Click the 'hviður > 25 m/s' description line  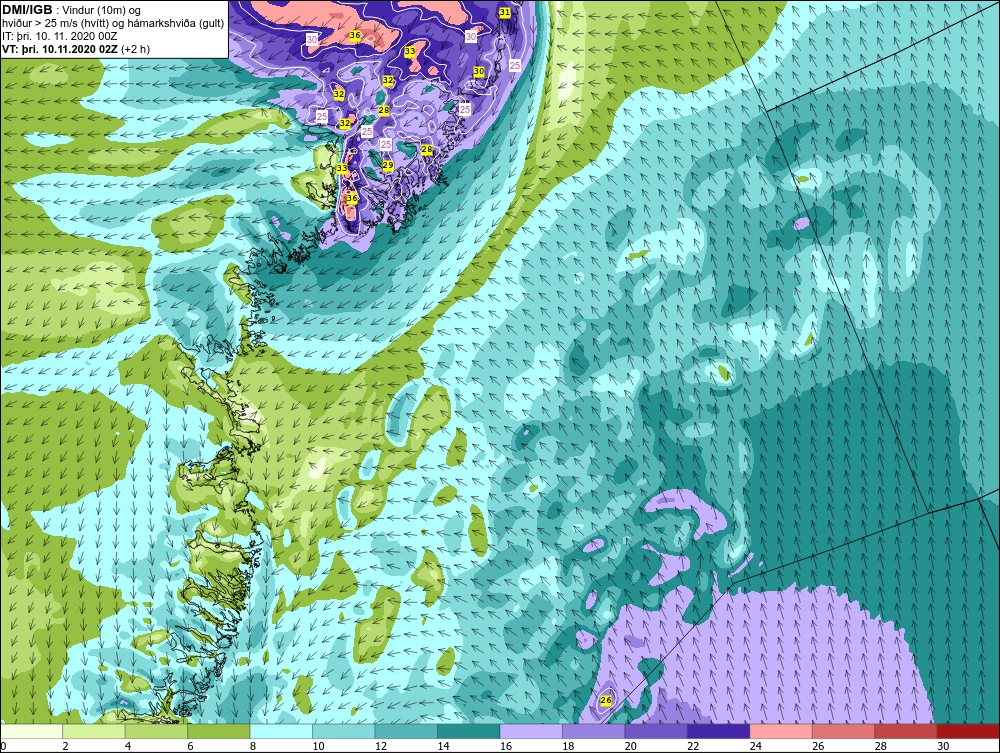pyautogui.click(x=114, y=24)
